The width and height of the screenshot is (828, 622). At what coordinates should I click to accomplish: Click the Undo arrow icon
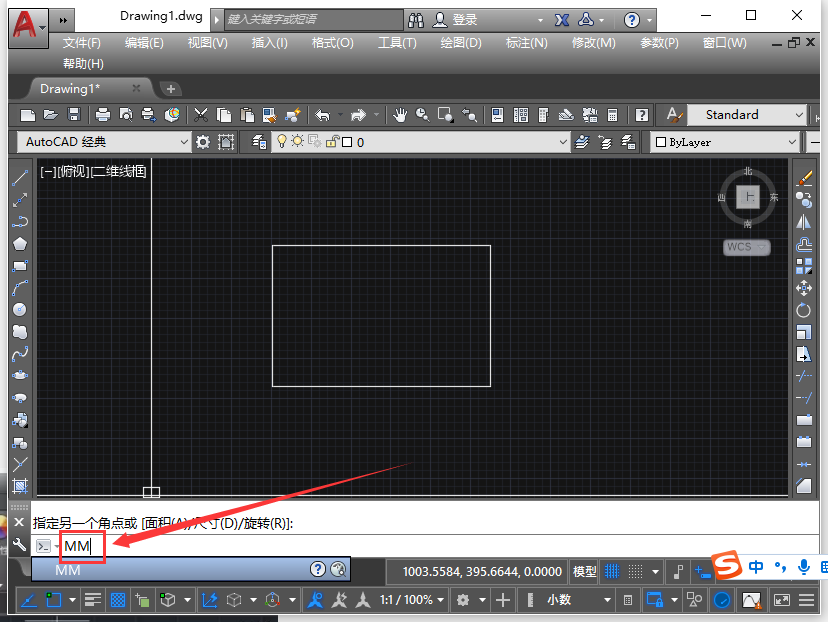[323, 115]
